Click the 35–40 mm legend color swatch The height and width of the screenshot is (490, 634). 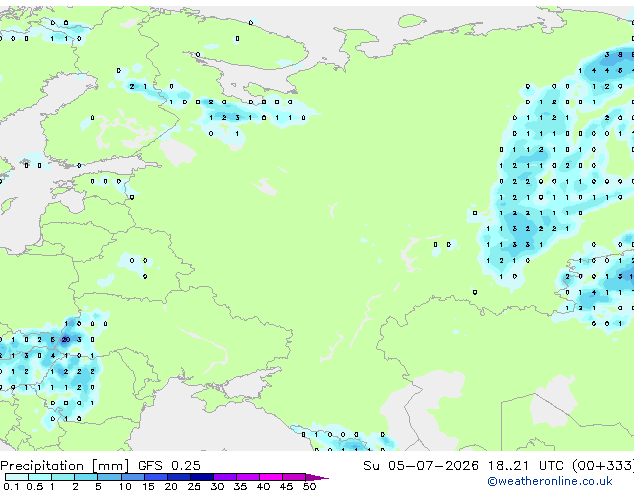tap(247, 477)
